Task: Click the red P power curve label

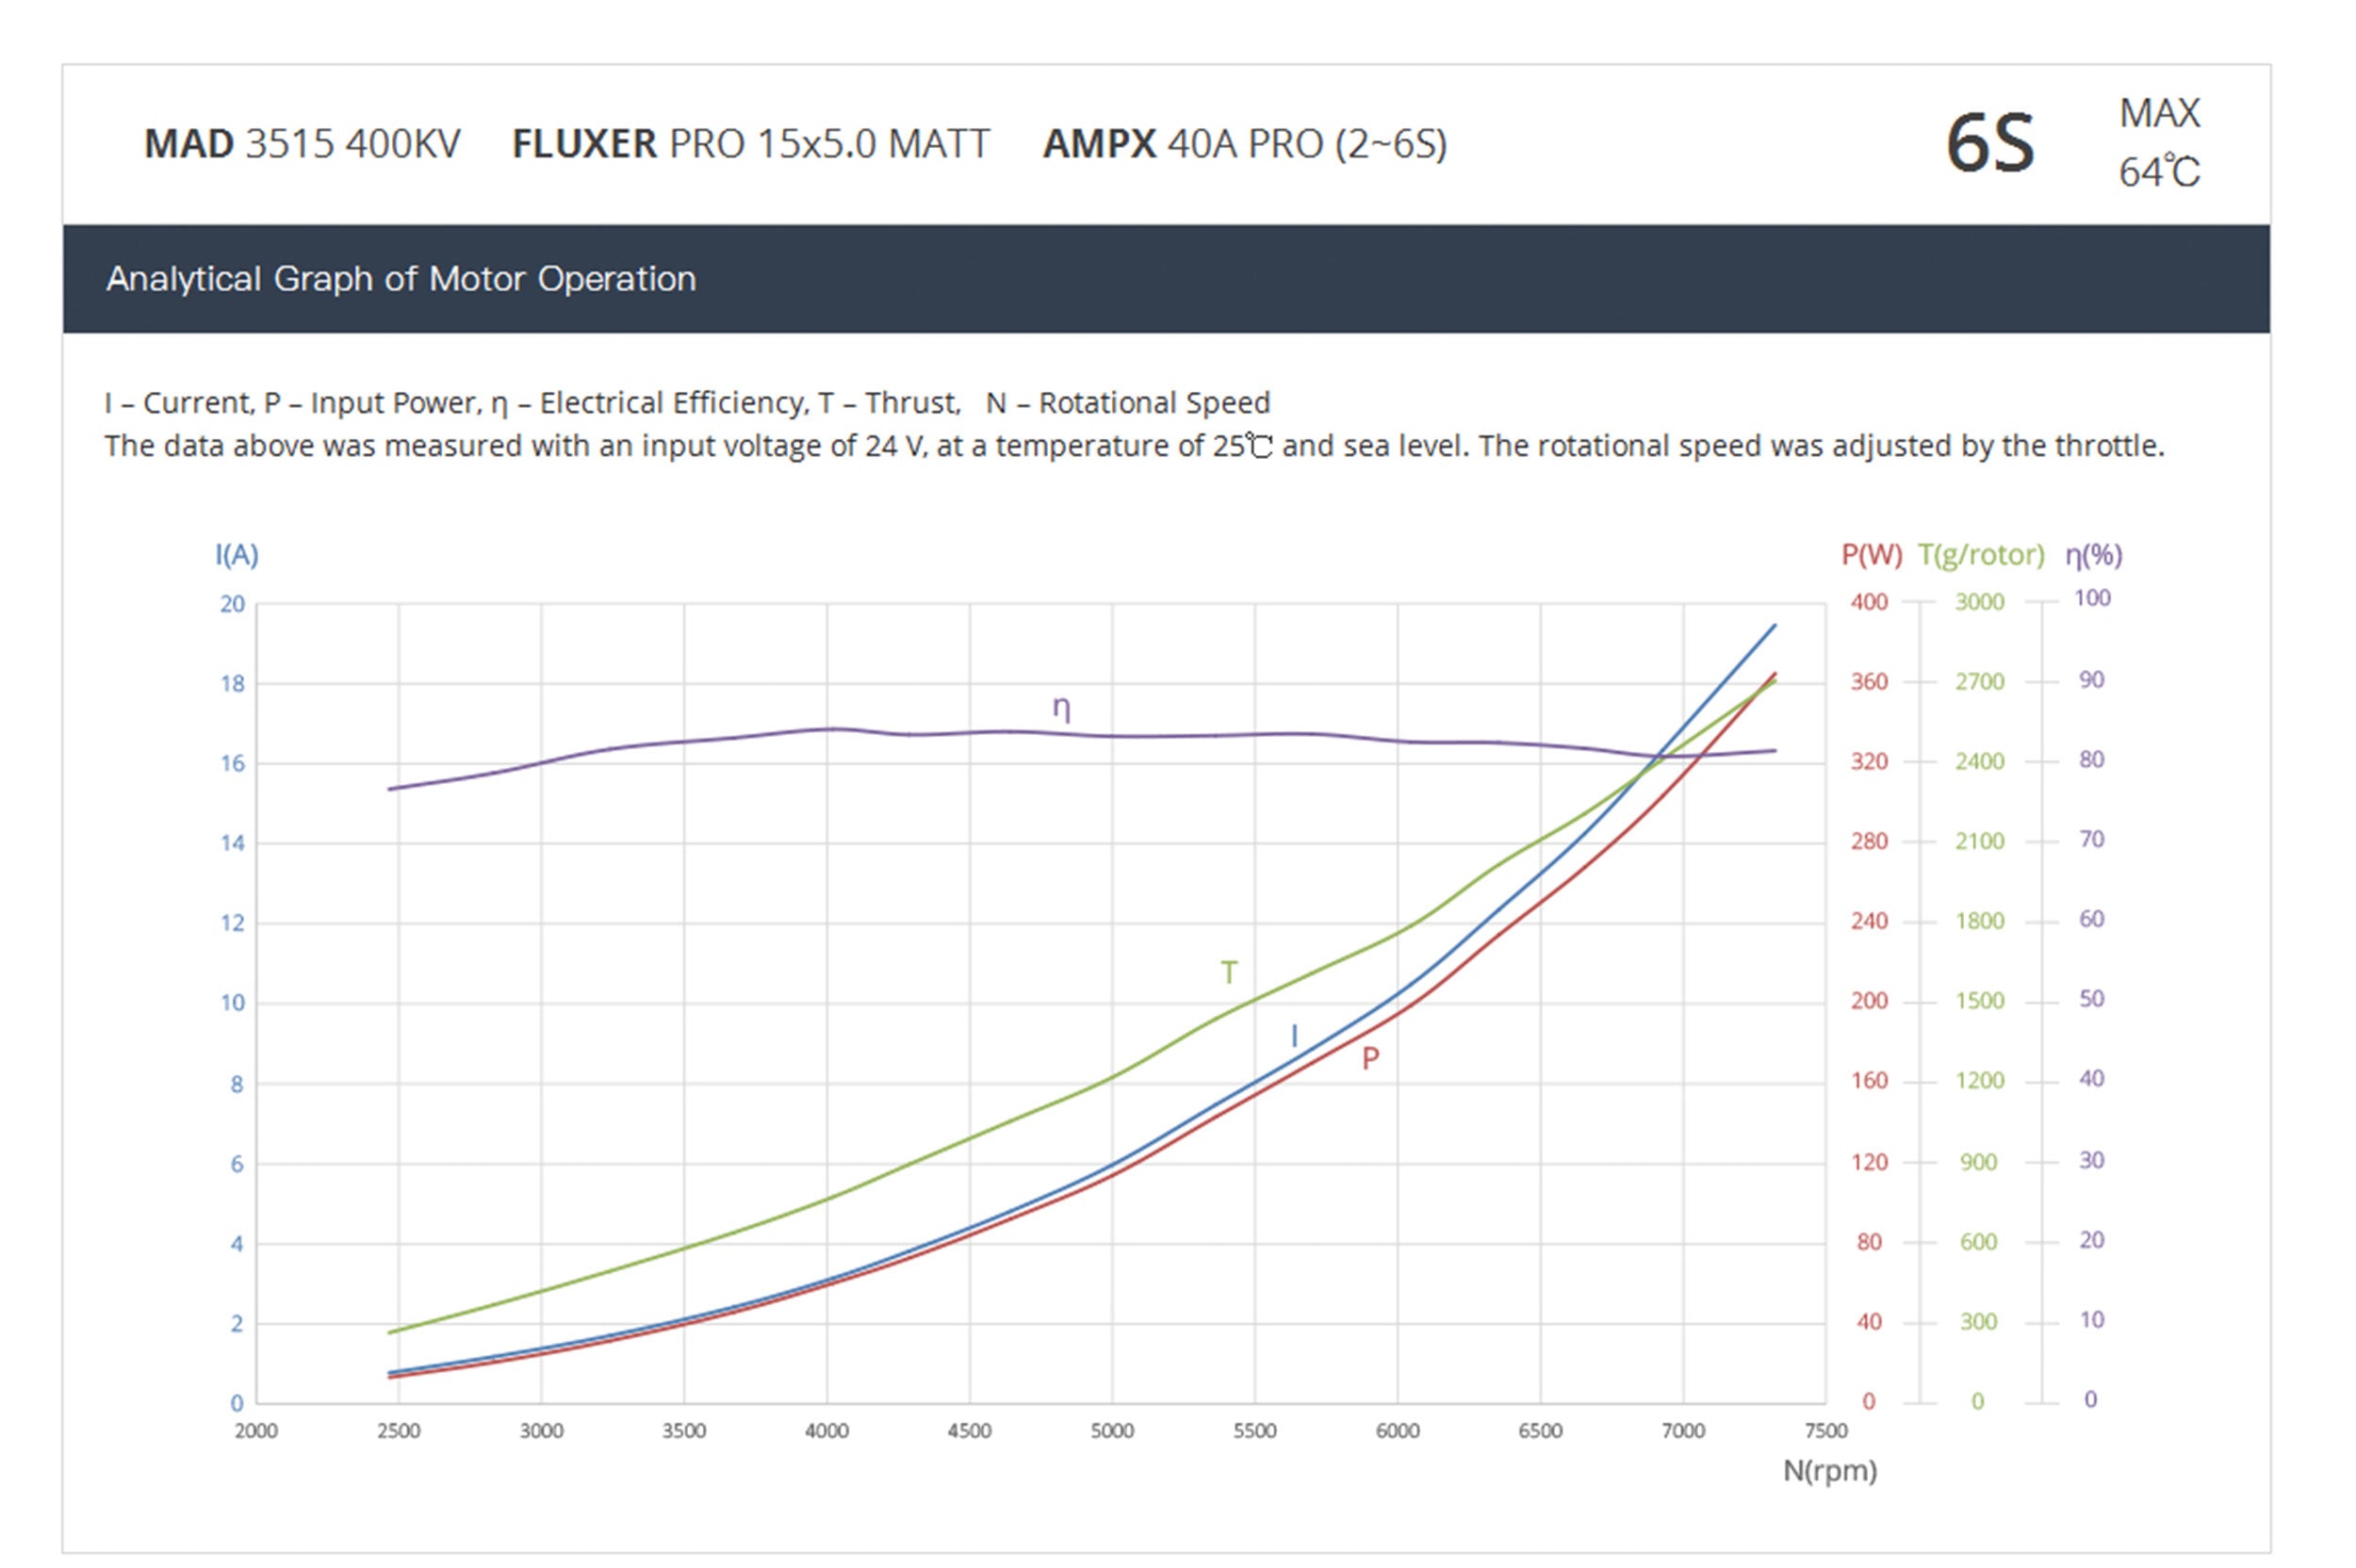Action: pos(1370,1059)
